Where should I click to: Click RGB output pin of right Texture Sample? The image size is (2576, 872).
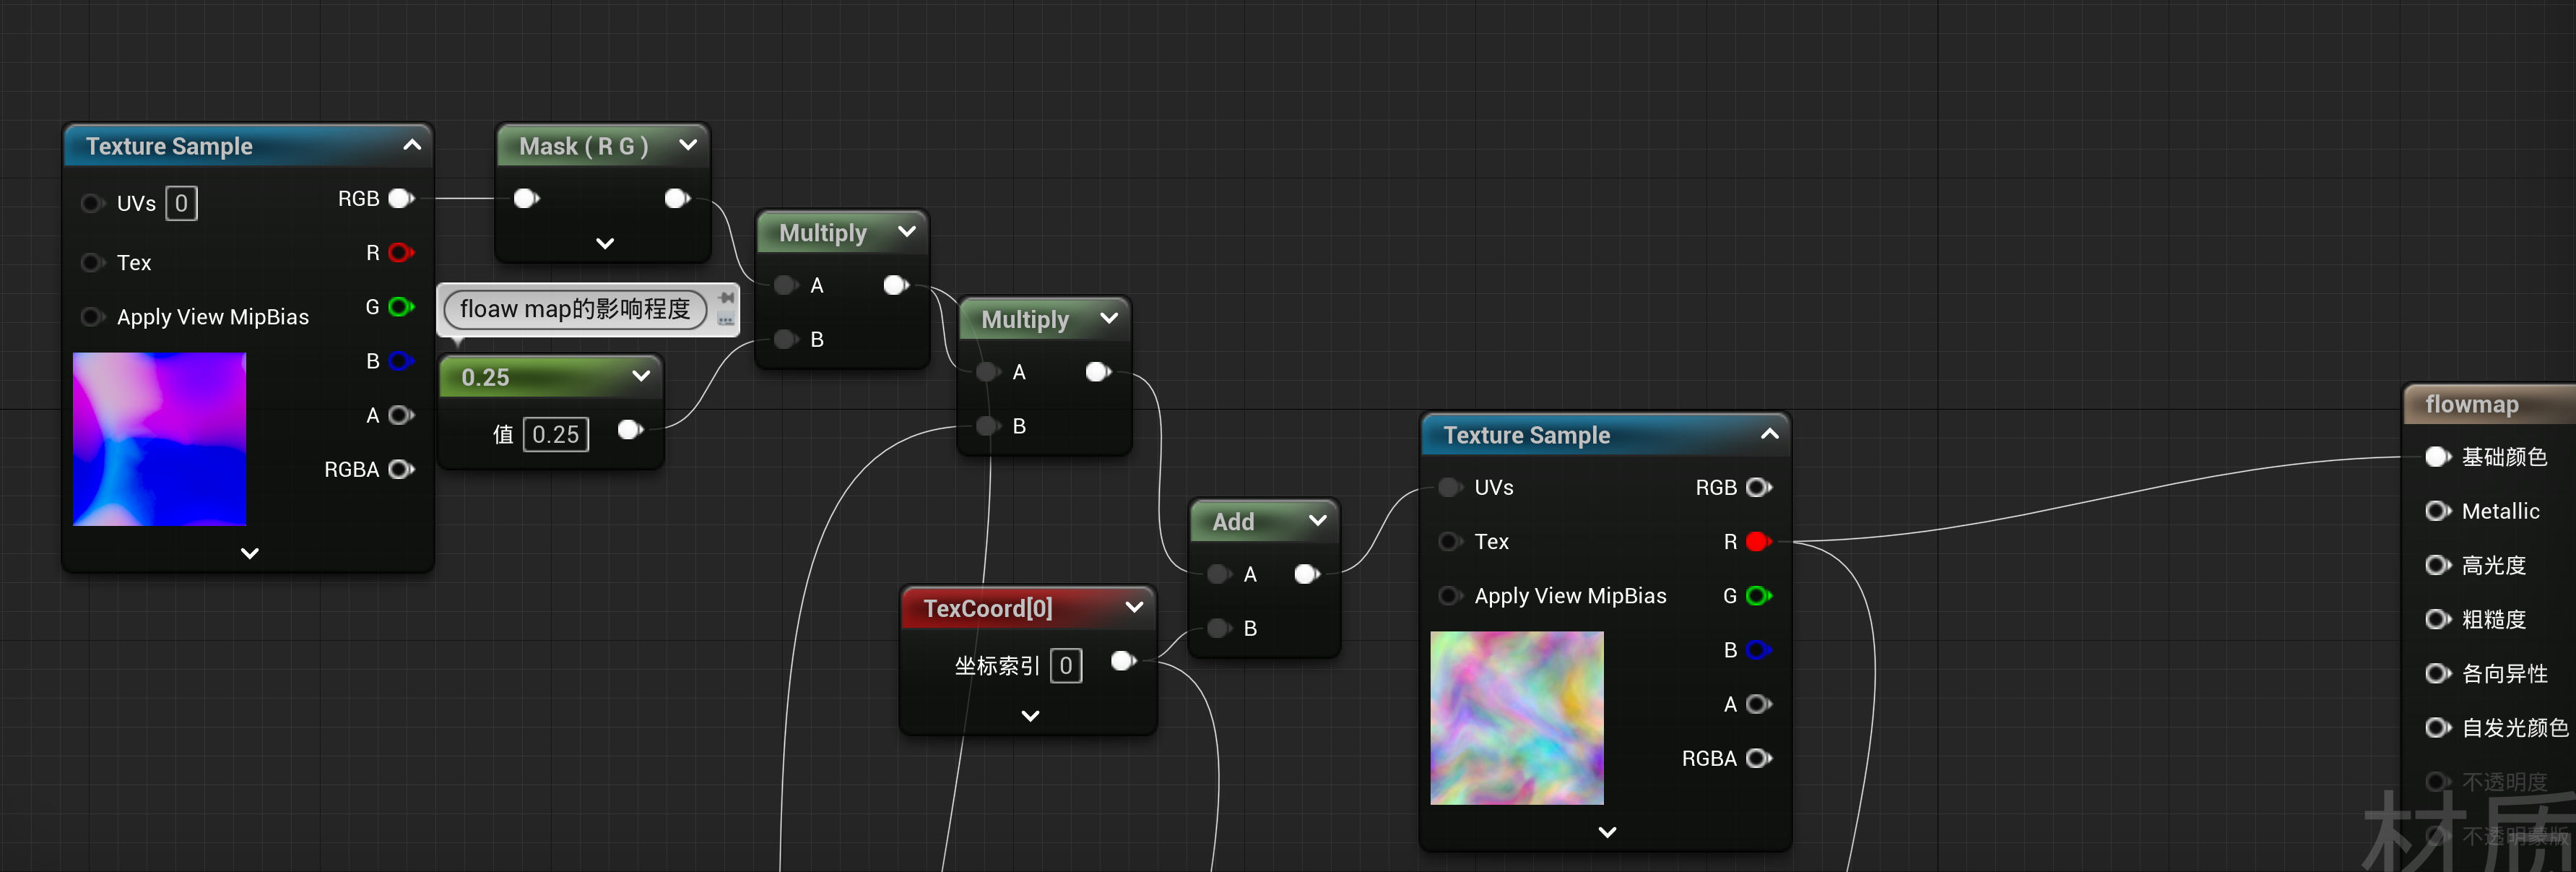[1759, 487]
